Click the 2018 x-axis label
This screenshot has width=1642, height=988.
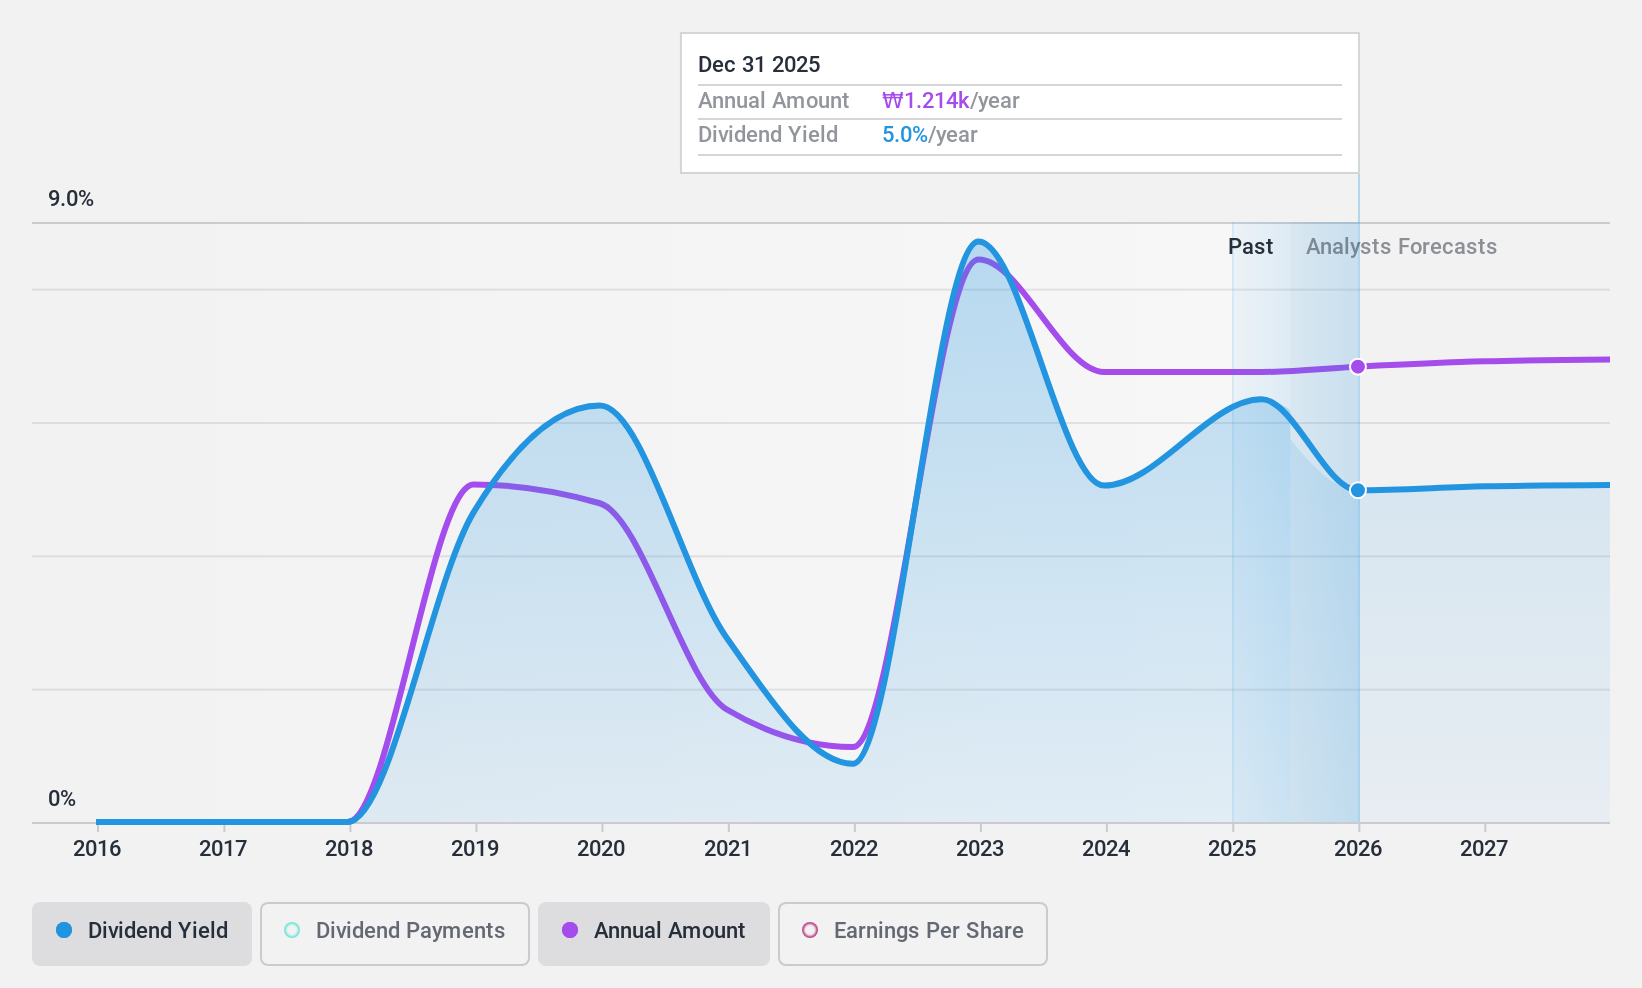point(349,849)
